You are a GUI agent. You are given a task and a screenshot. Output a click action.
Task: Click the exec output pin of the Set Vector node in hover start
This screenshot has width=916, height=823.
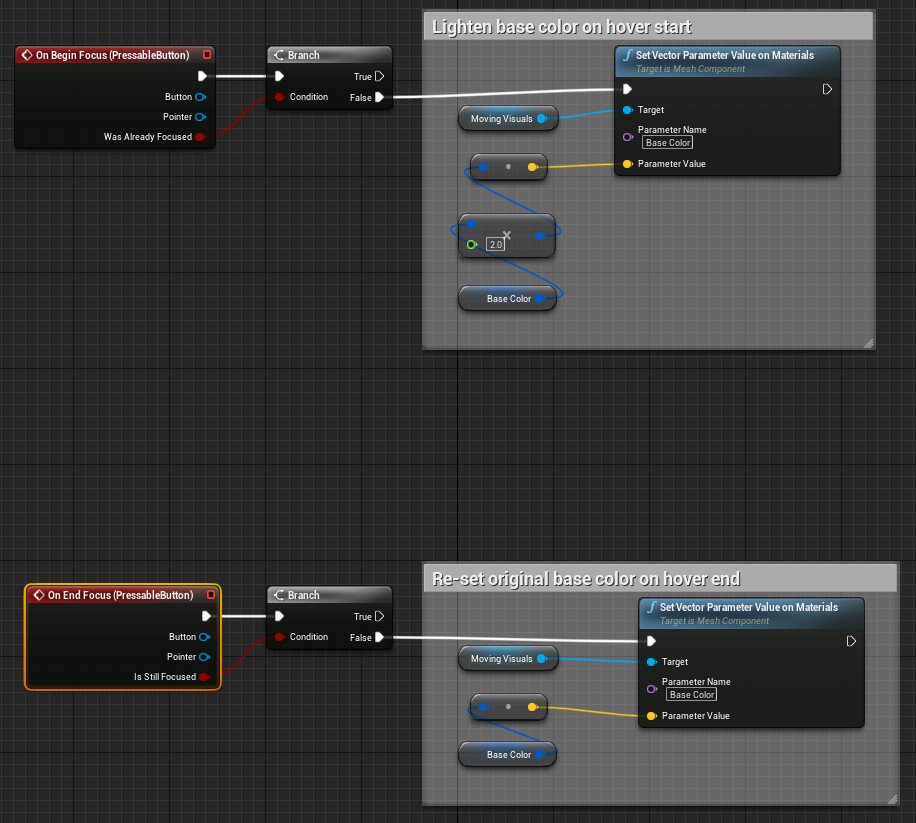(x=827, y=89)
